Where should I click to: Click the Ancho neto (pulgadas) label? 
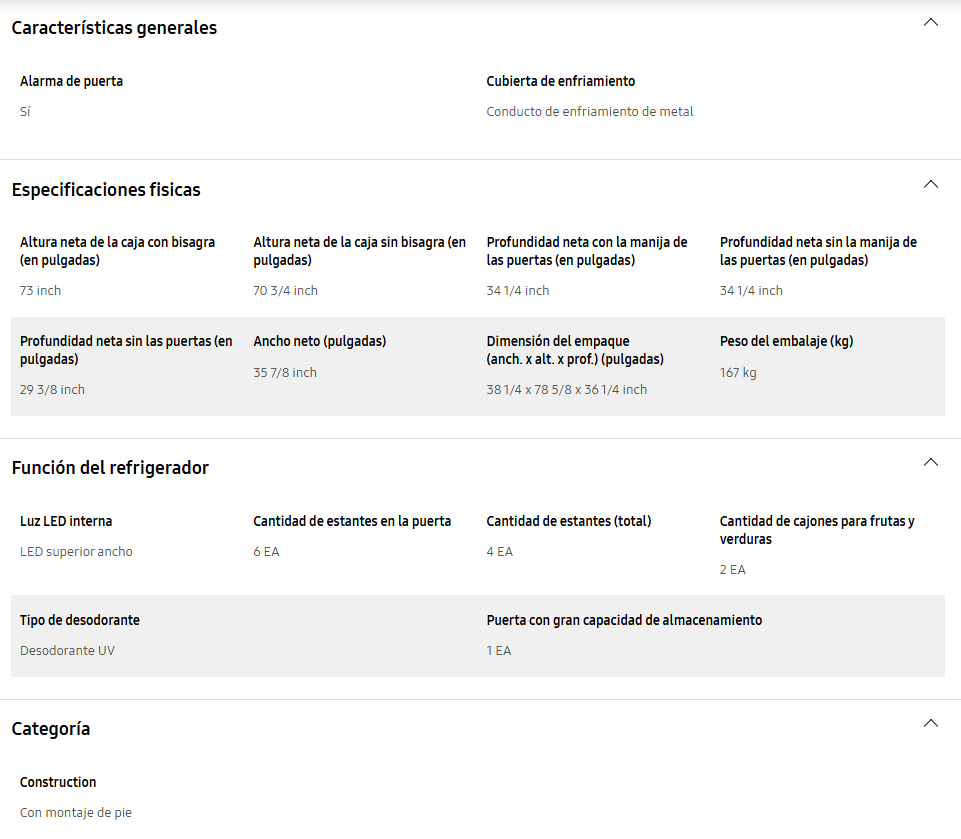[x=319, y=341]
